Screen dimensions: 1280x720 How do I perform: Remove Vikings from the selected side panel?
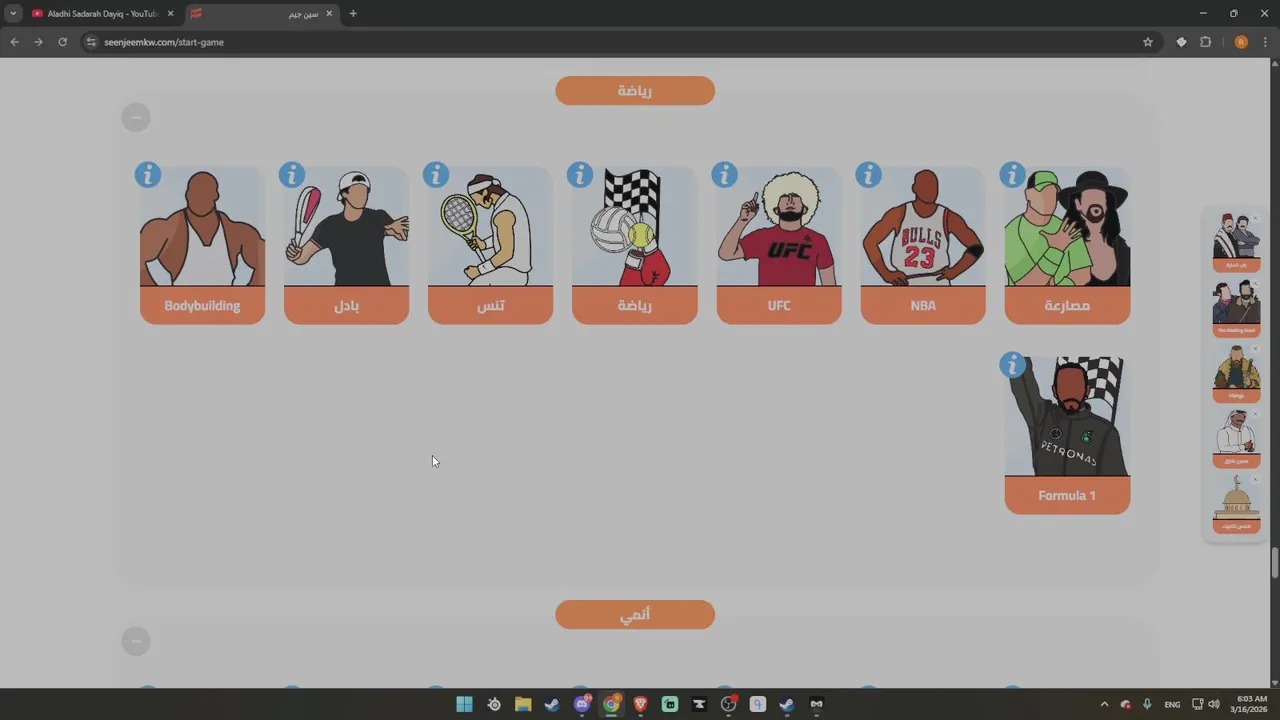click(1255, 350)
